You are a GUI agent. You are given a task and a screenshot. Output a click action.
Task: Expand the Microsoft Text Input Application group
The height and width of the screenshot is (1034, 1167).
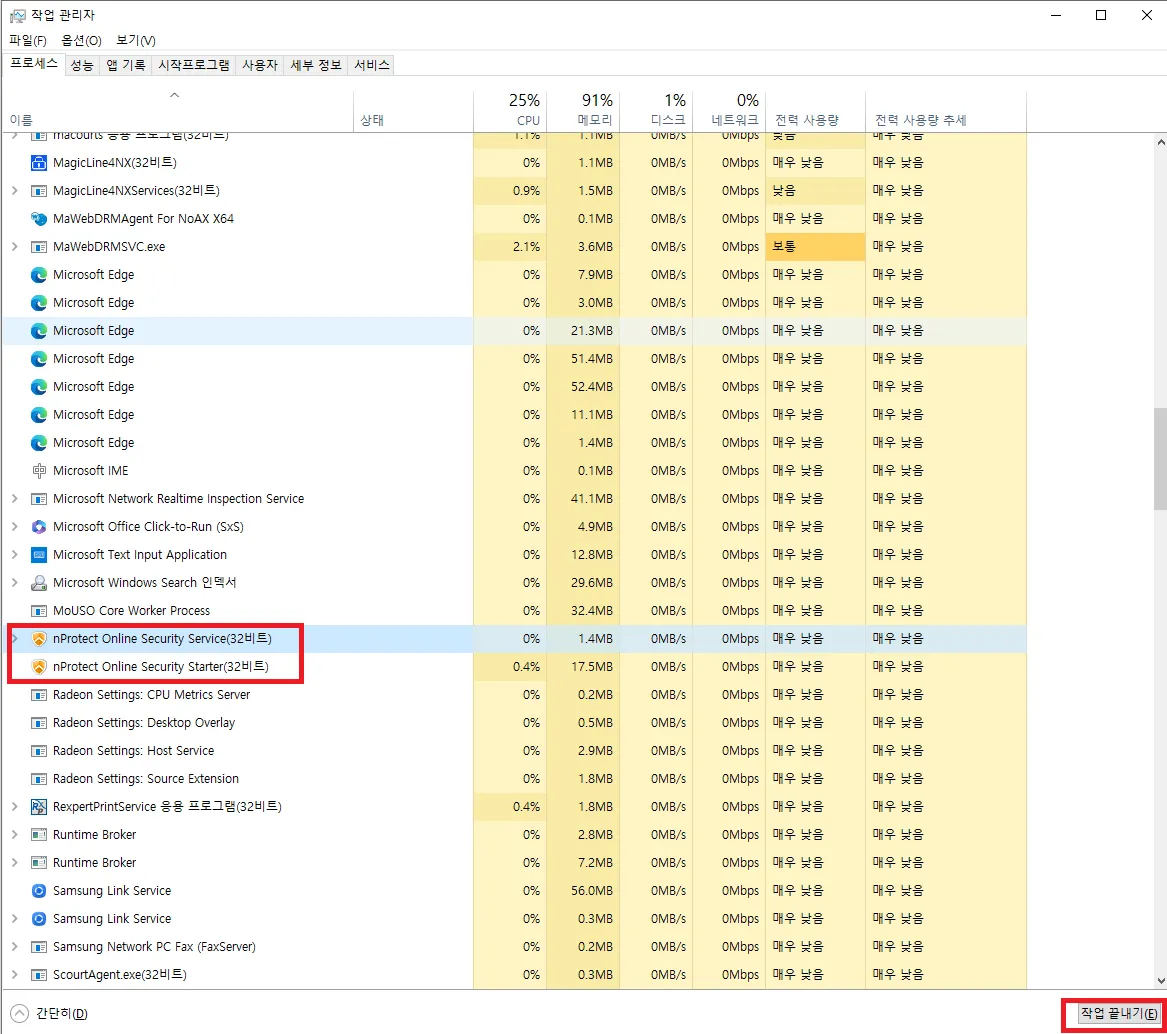14,555
